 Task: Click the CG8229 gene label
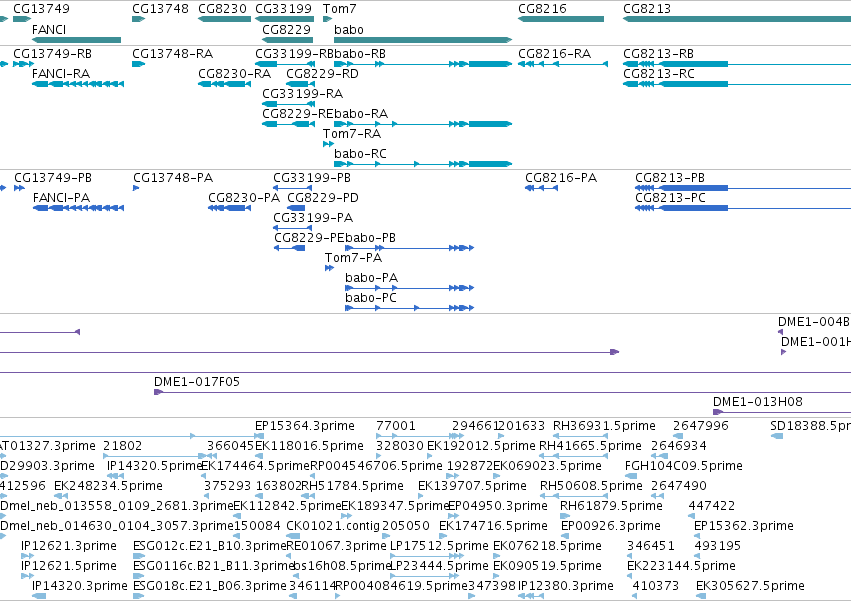coord(287,29)
